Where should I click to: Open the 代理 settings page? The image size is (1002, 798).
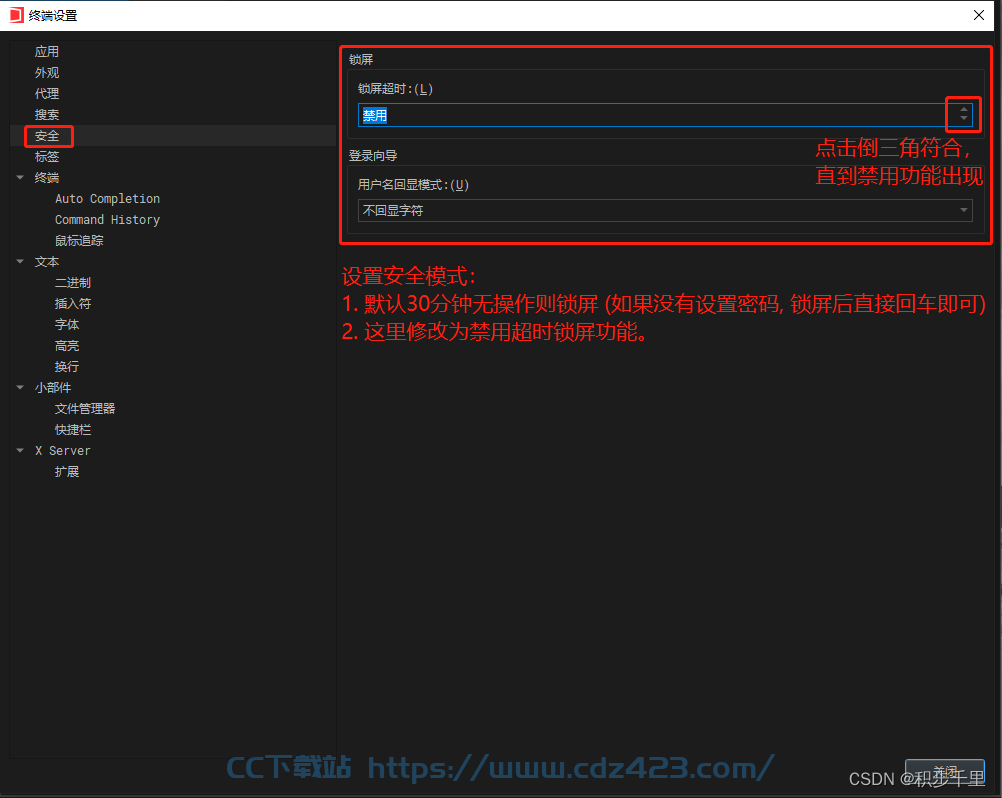click(x=47, y=94)
